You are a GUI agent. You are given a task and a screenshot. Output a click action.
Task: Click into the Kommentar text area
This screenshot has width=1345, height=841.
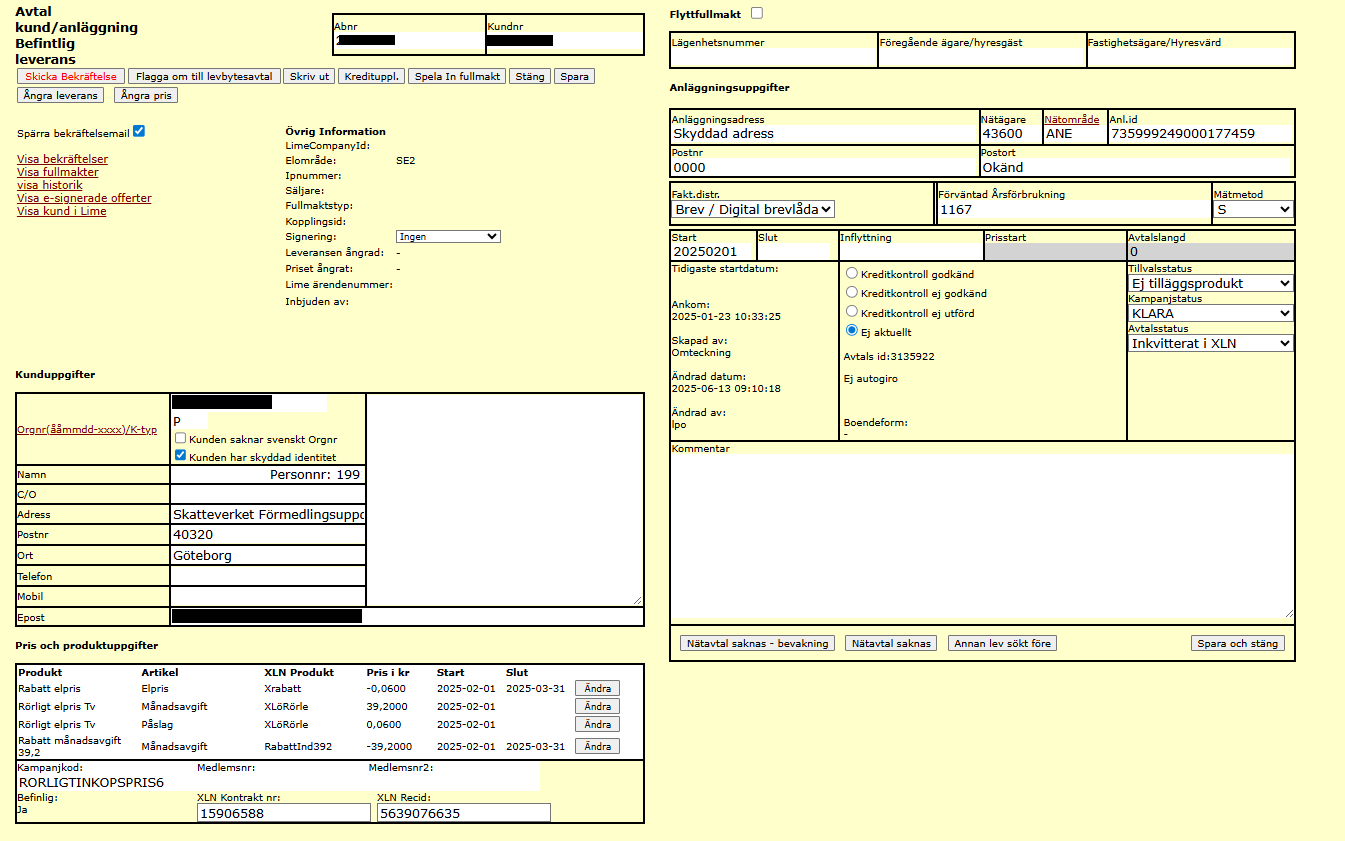click(x=981, y=537)
